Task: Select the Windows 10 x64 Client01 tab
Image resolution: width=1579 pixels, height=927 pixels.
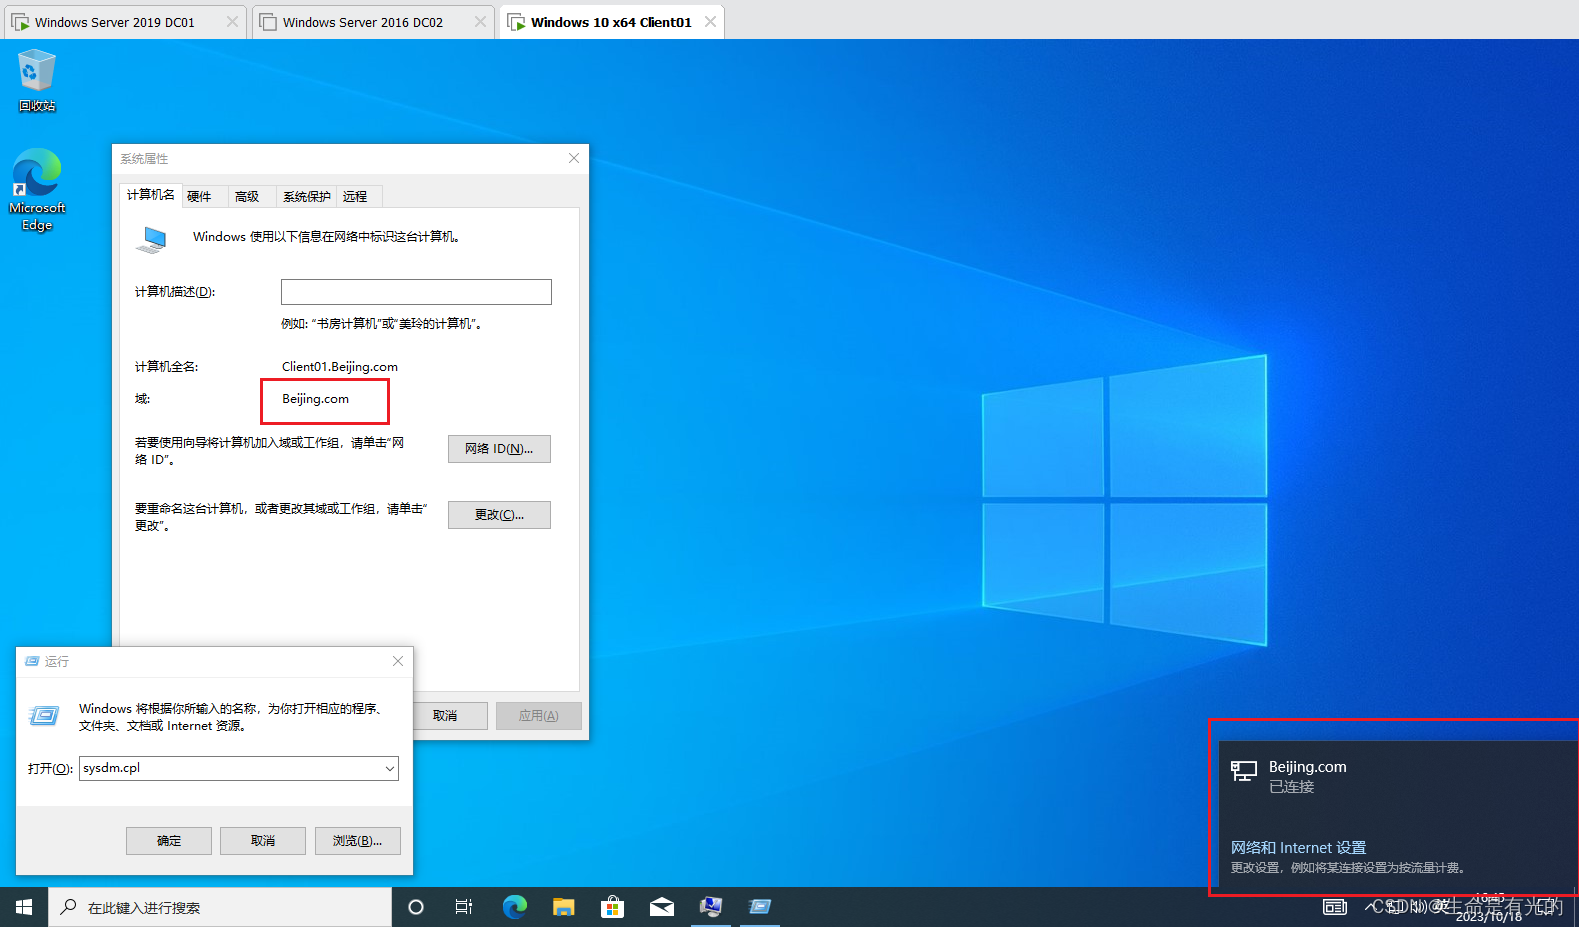Action: [610, 22]
